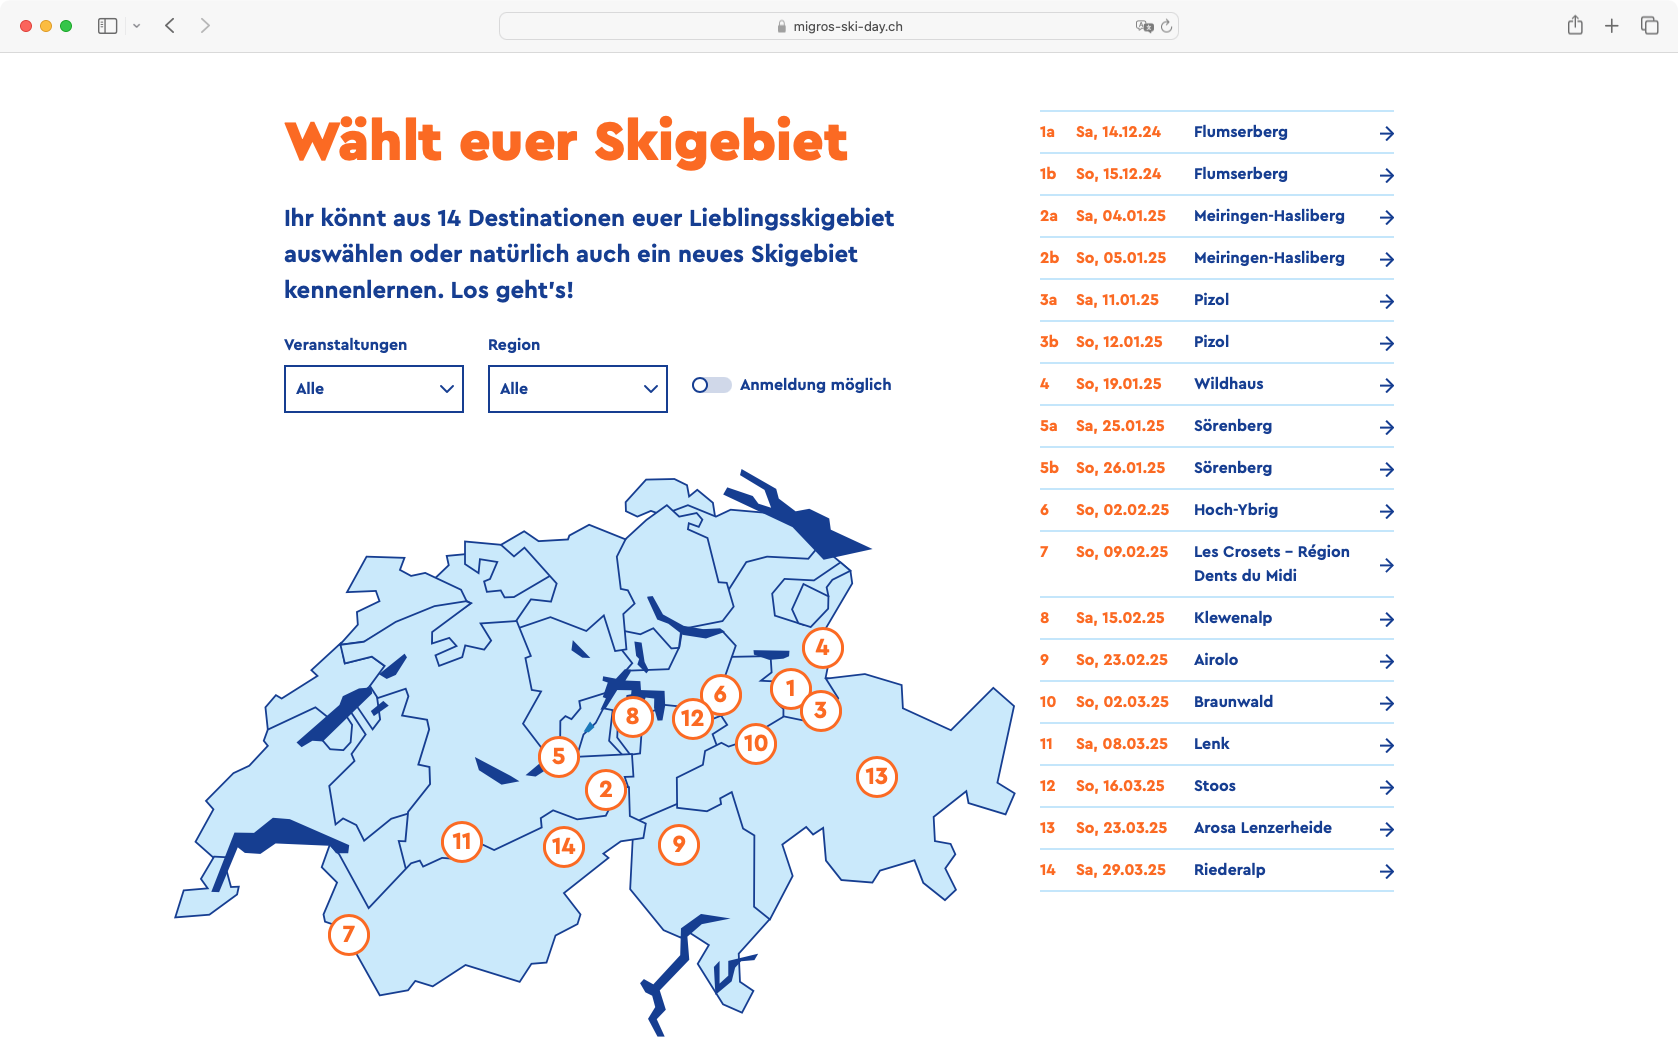The height and width of the screenshot is (1048, 1678).
Task: Open map marker 6 for Hoch-Ybrig
Action: point(721,695)
